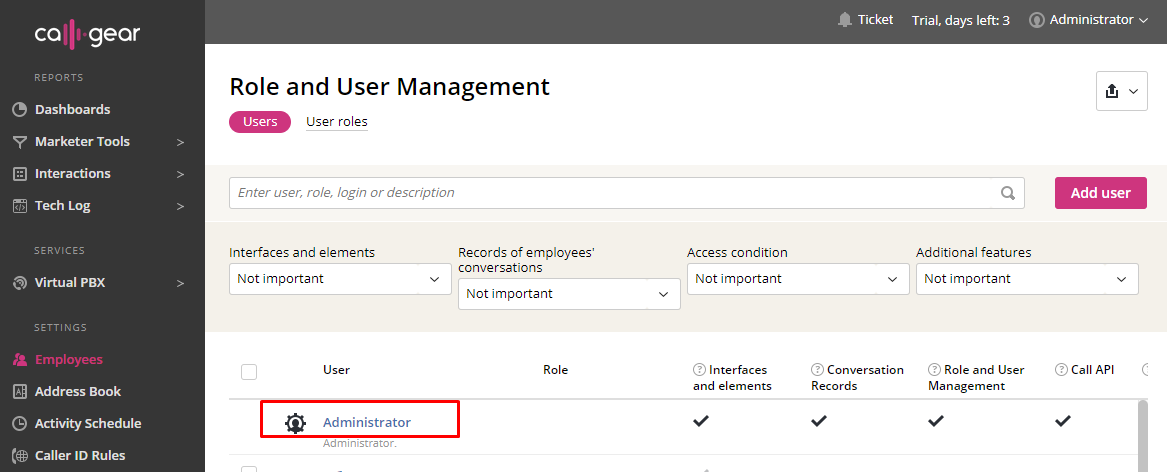Click Administrator's Conversation Records checkmark
The image size is (1167, 472).
click(x=819, y=421)
